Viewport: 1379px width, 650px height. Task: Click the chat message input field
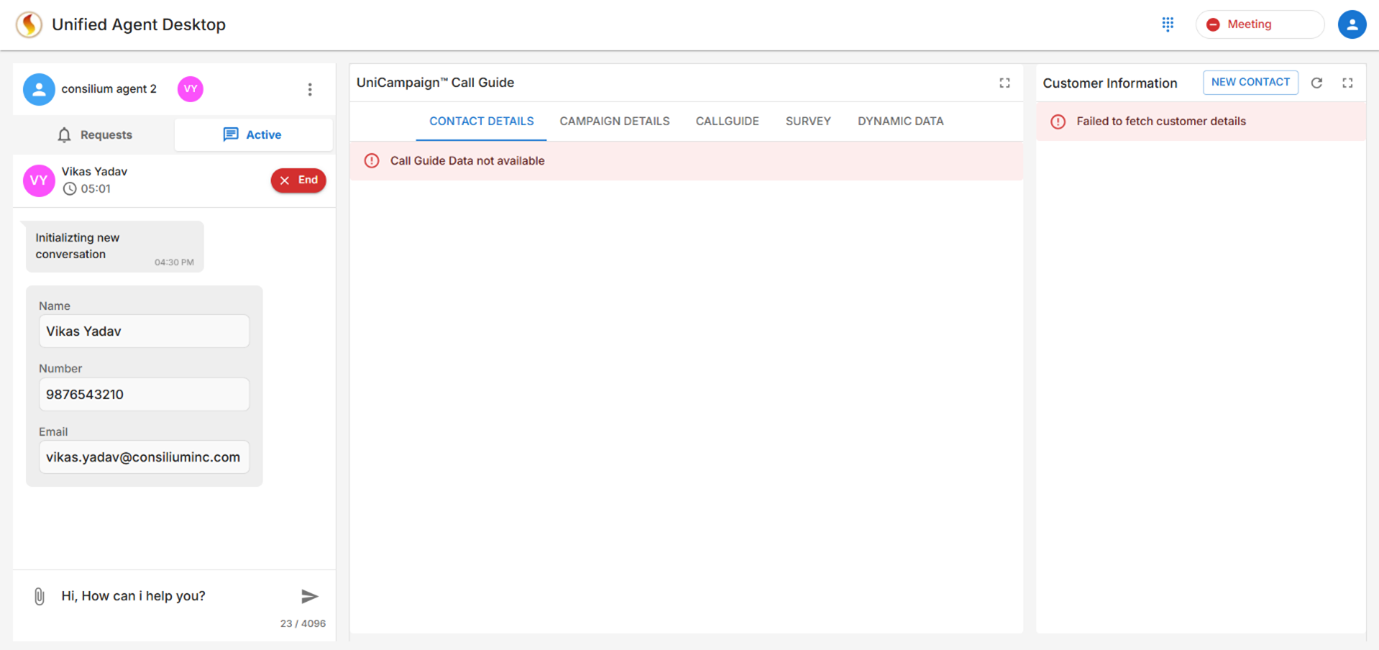tap(170, 596)
